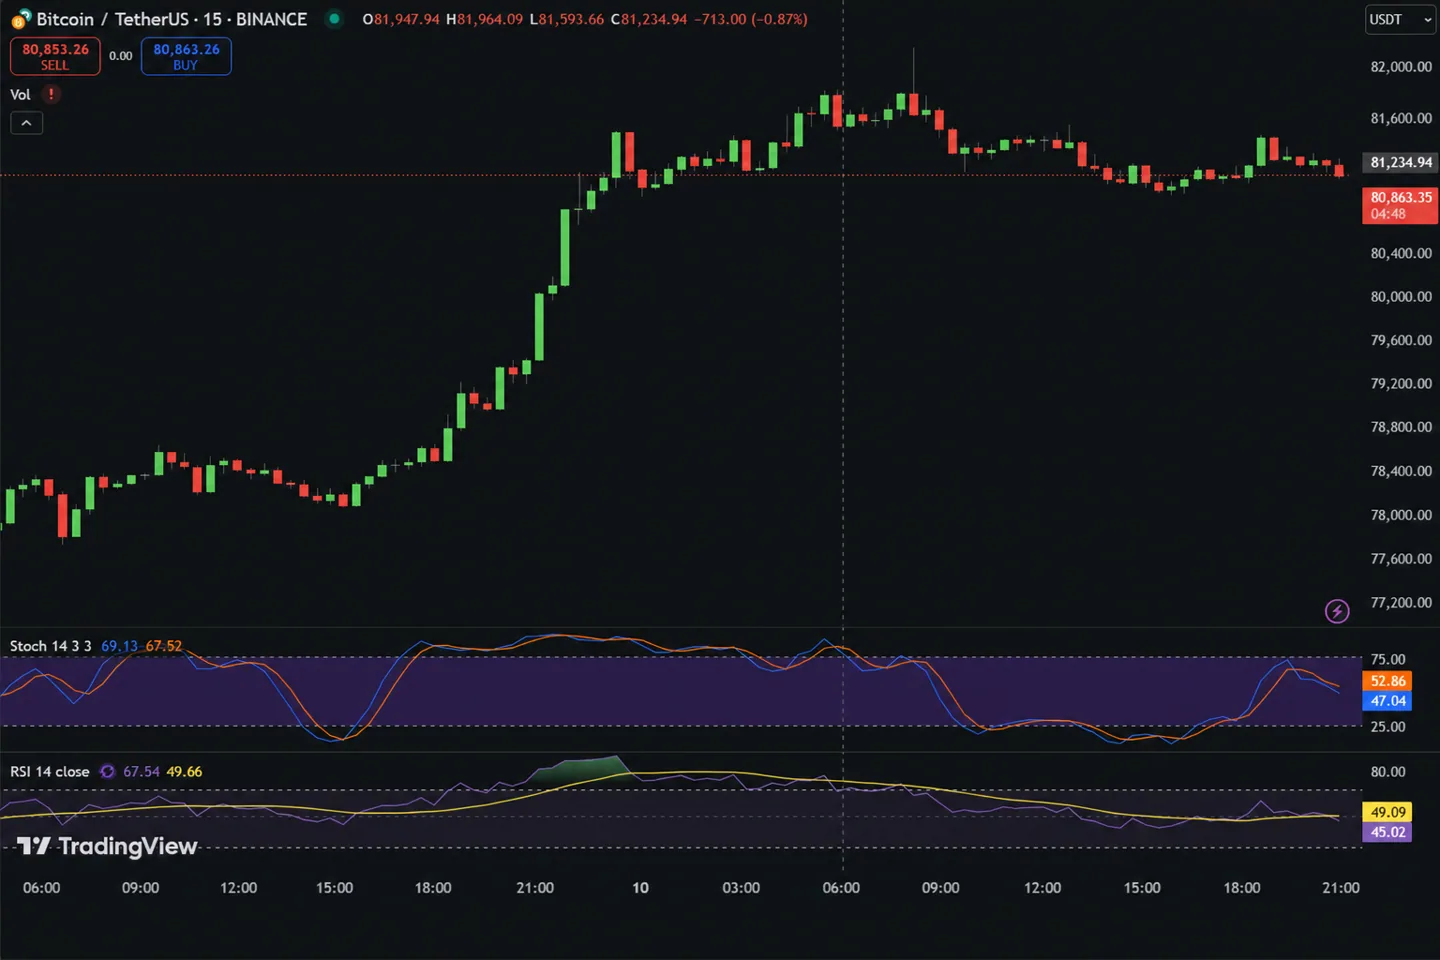Click the purple lightning bolt icon
This screenshot has width=1440, height=960.
pyautogui.click(x=1337, y=611)
